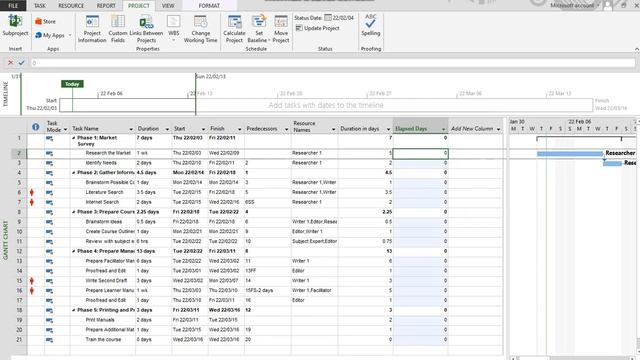Click overallocation indicator on Internet Search row

(x=32, y=202)
